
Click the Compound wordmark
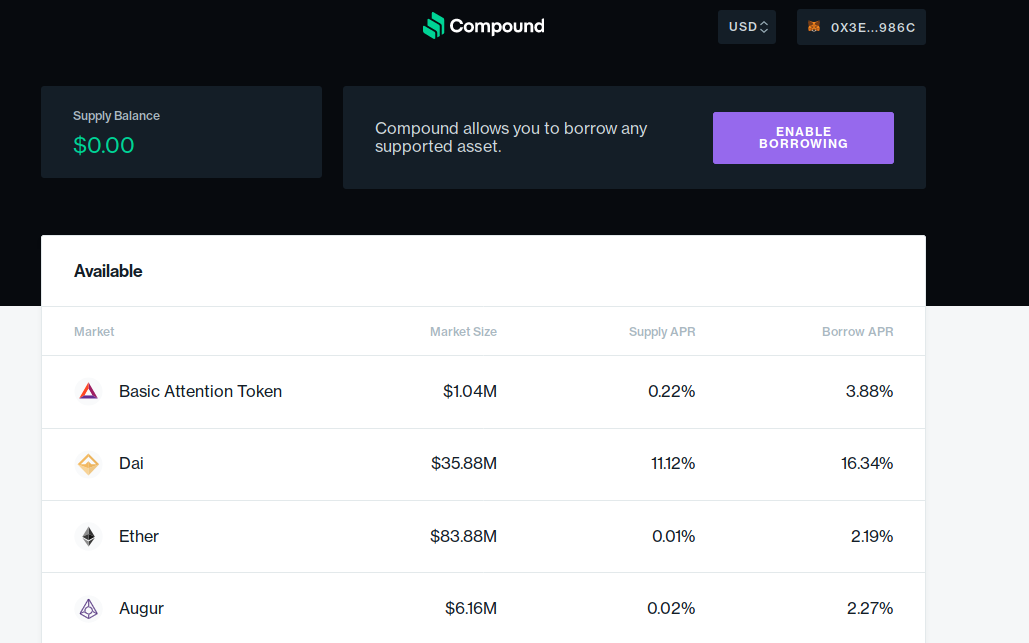tap(497, 26)
